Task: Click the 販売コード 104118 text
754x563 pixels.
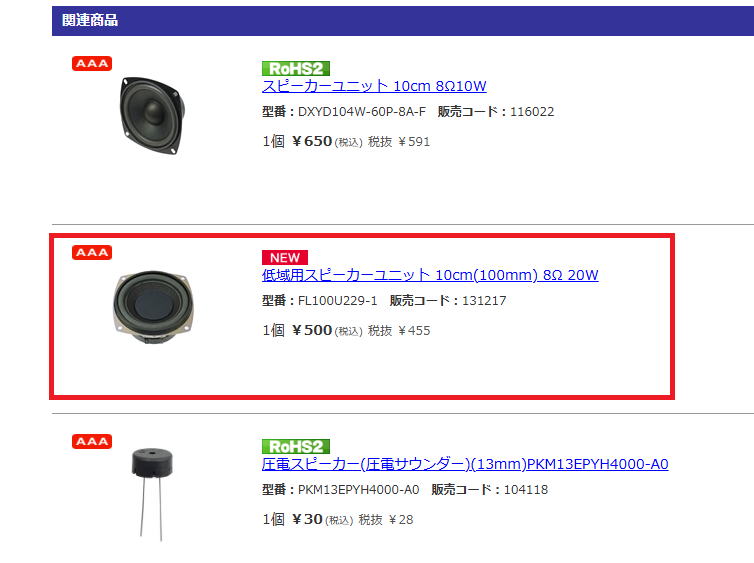Action: click(x=490, y=489)
